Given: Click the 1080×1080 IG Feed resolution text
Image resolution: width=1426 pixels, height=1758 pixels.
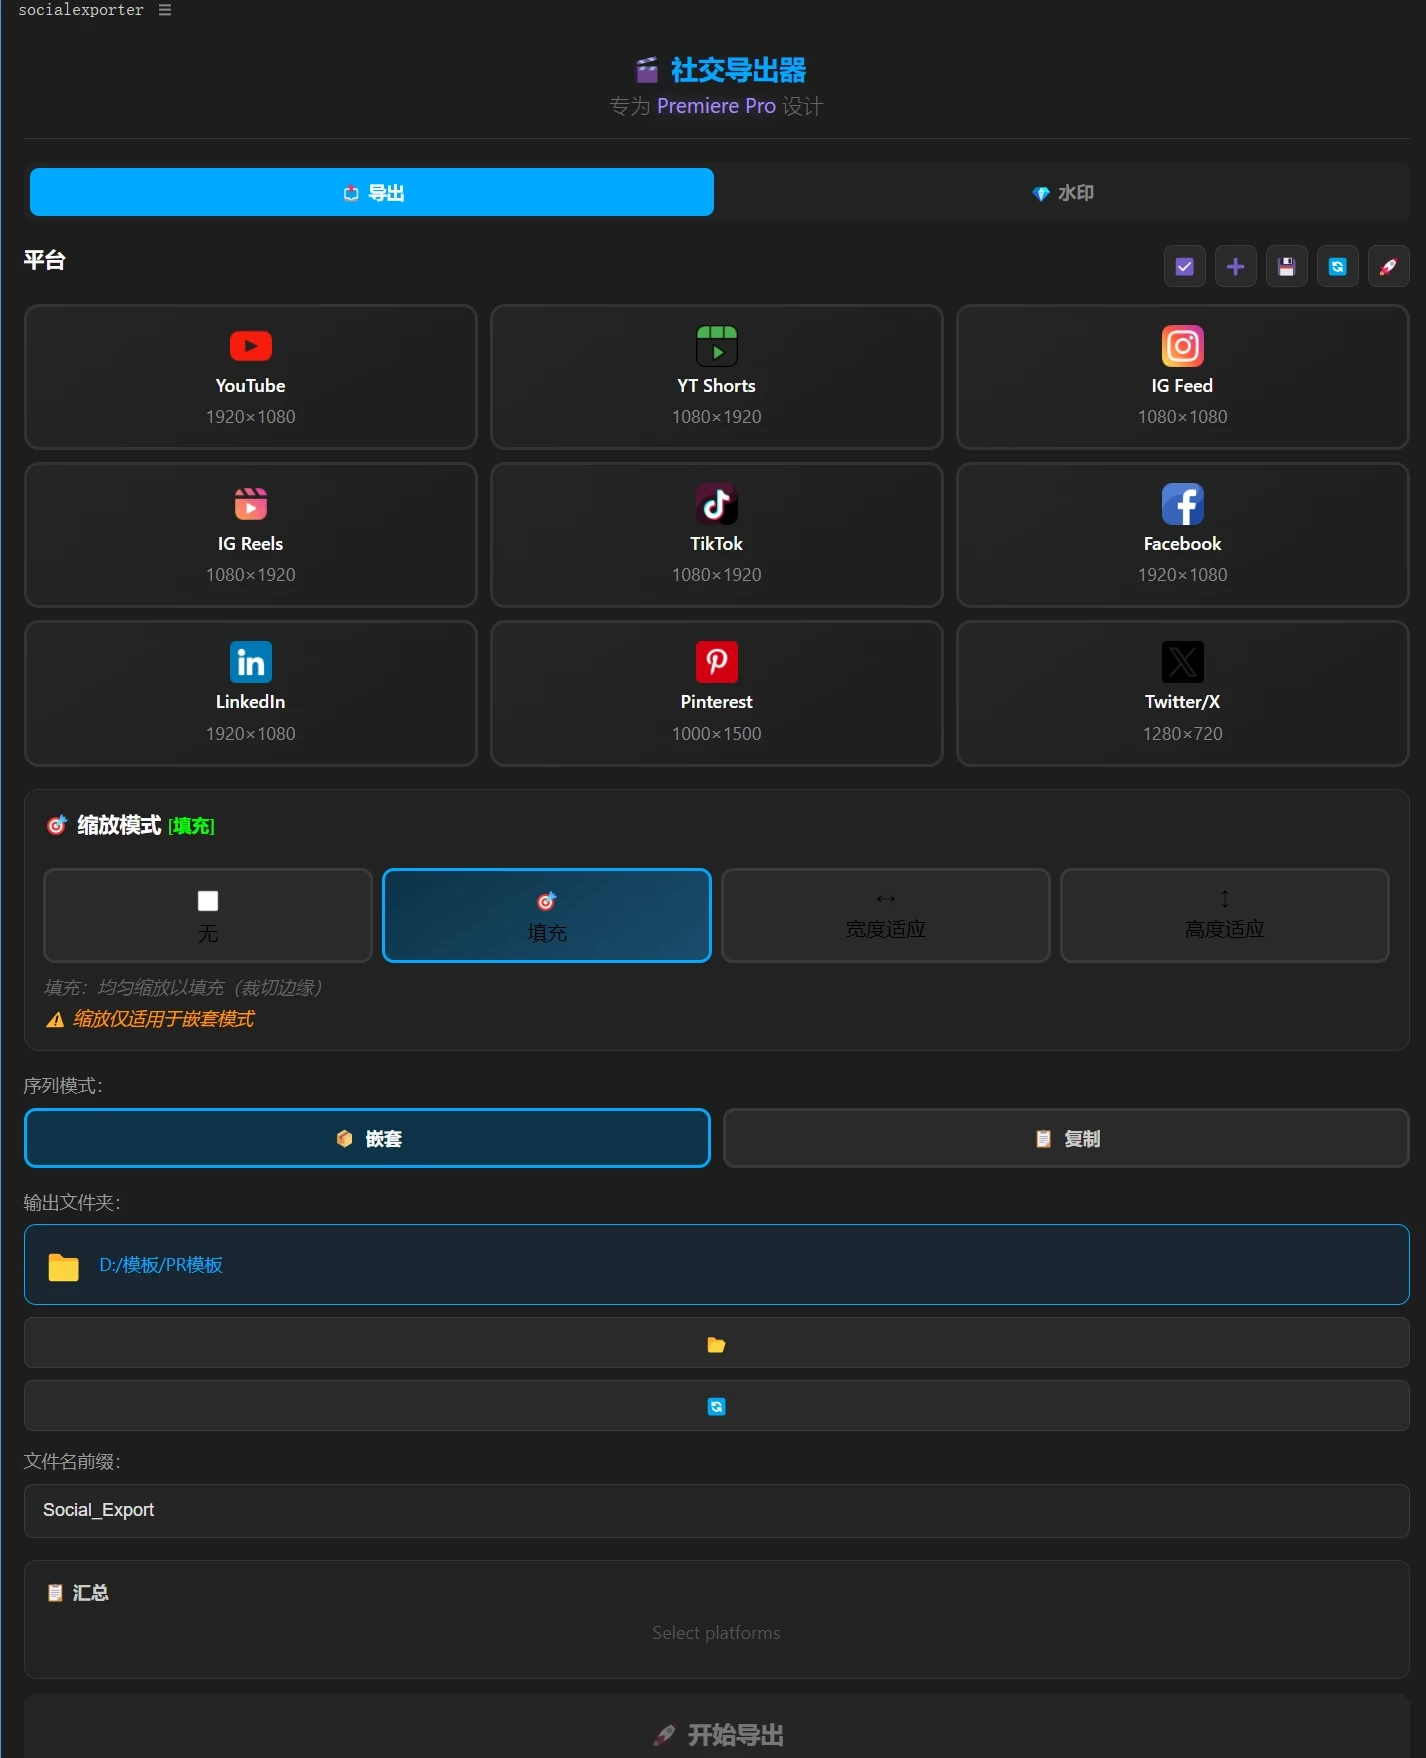Looking at the screenshot, I should pos(1183,416).
